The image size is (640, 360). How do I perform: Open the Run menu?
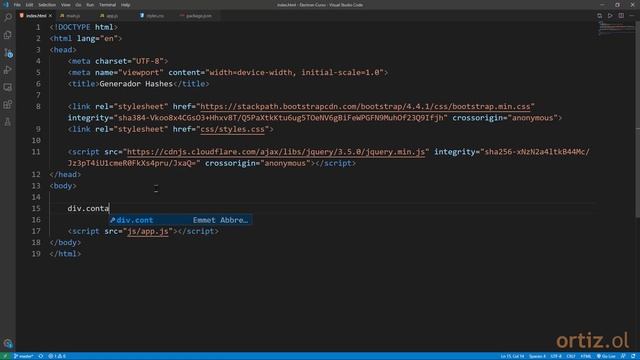90,5
